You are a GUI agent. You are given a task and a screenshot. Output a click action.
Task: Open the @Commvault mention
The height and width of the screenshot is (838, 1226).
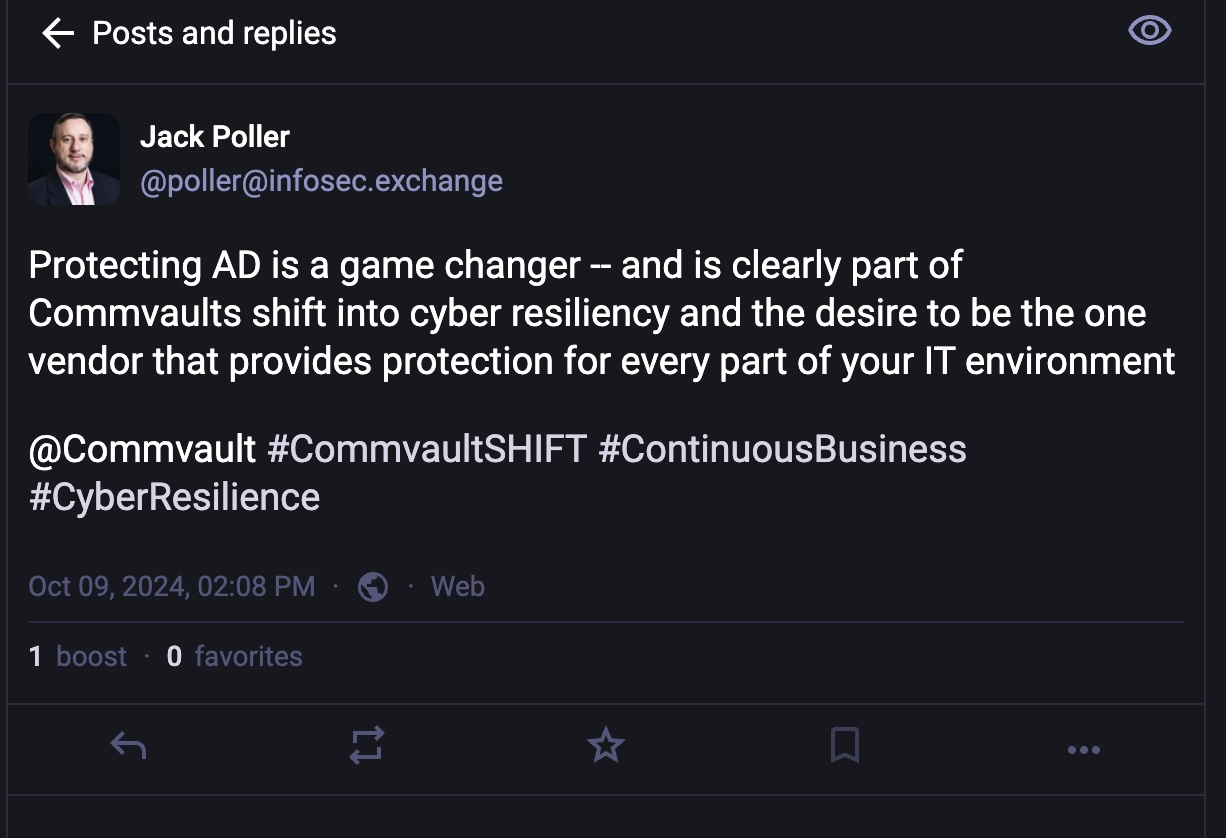[x=143, y=449]
